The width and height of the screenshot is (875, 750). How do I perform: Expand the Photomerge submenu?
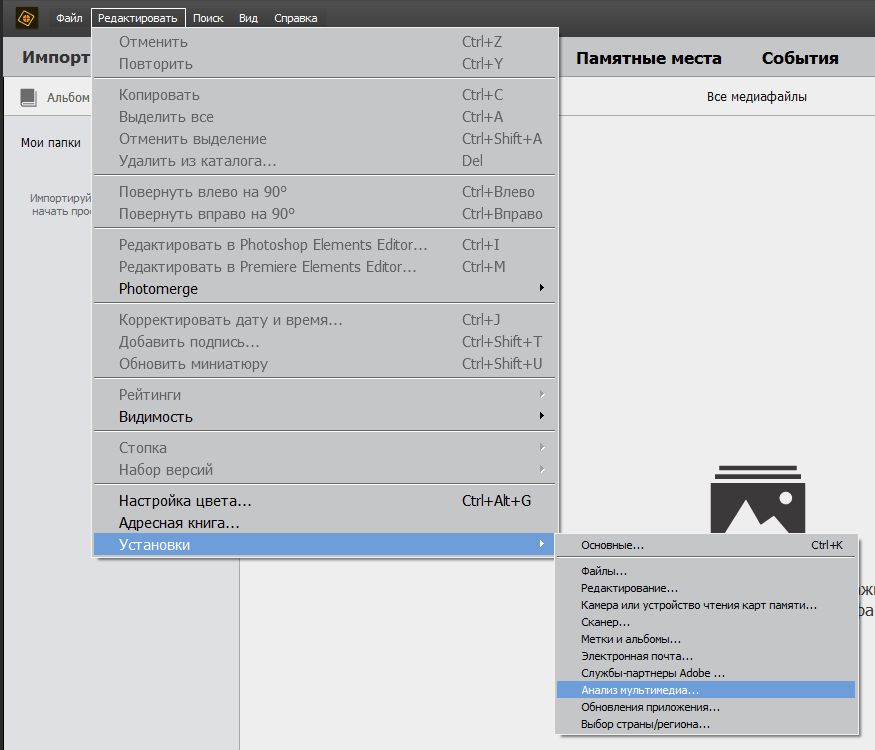click(x=325, y=289)
